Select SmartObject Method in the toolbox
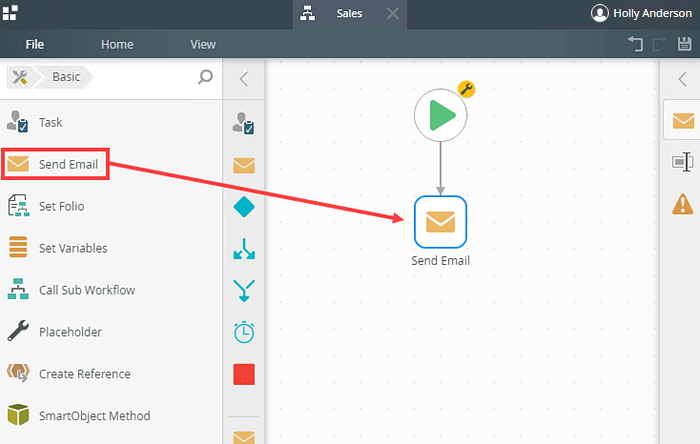 [111, 416]
